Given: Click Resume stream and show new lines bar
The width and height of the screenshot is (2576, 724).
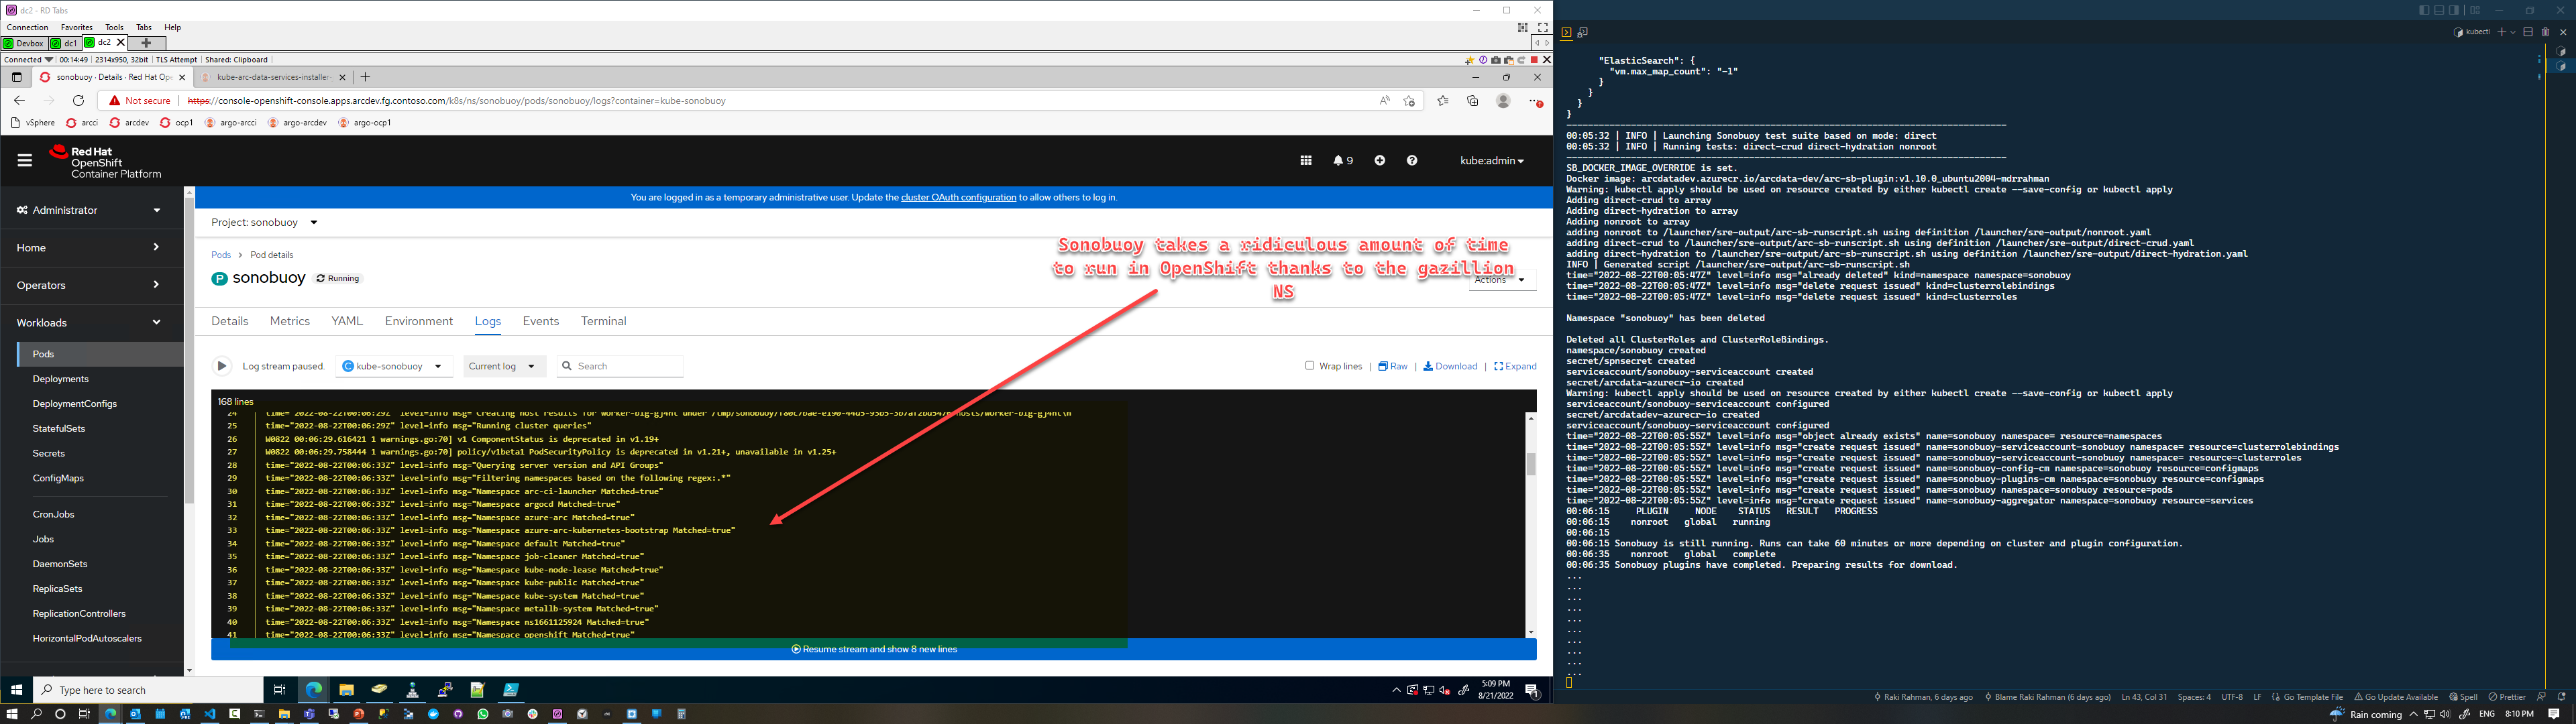Looking at the screenshot, I should coord(874,649).
